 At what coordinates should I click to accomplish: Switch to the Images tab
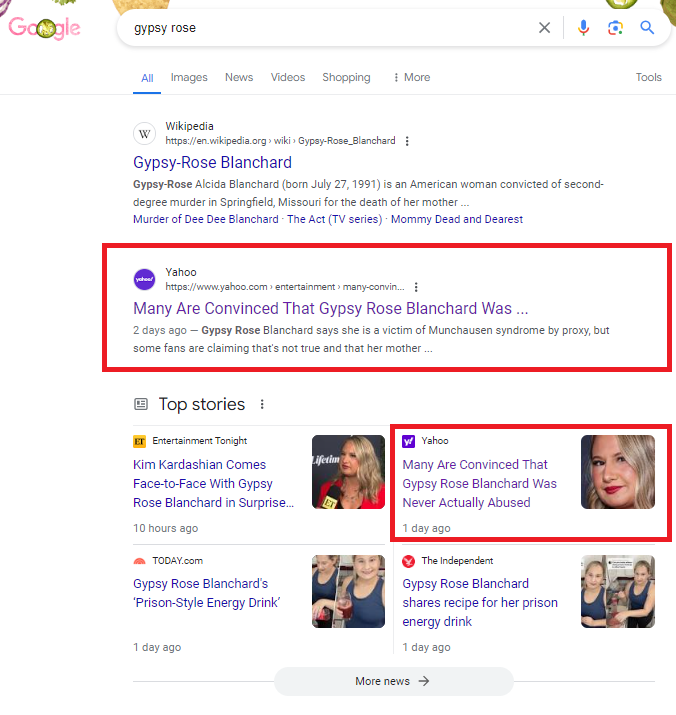pyautogui.click(x=189, y=78)
